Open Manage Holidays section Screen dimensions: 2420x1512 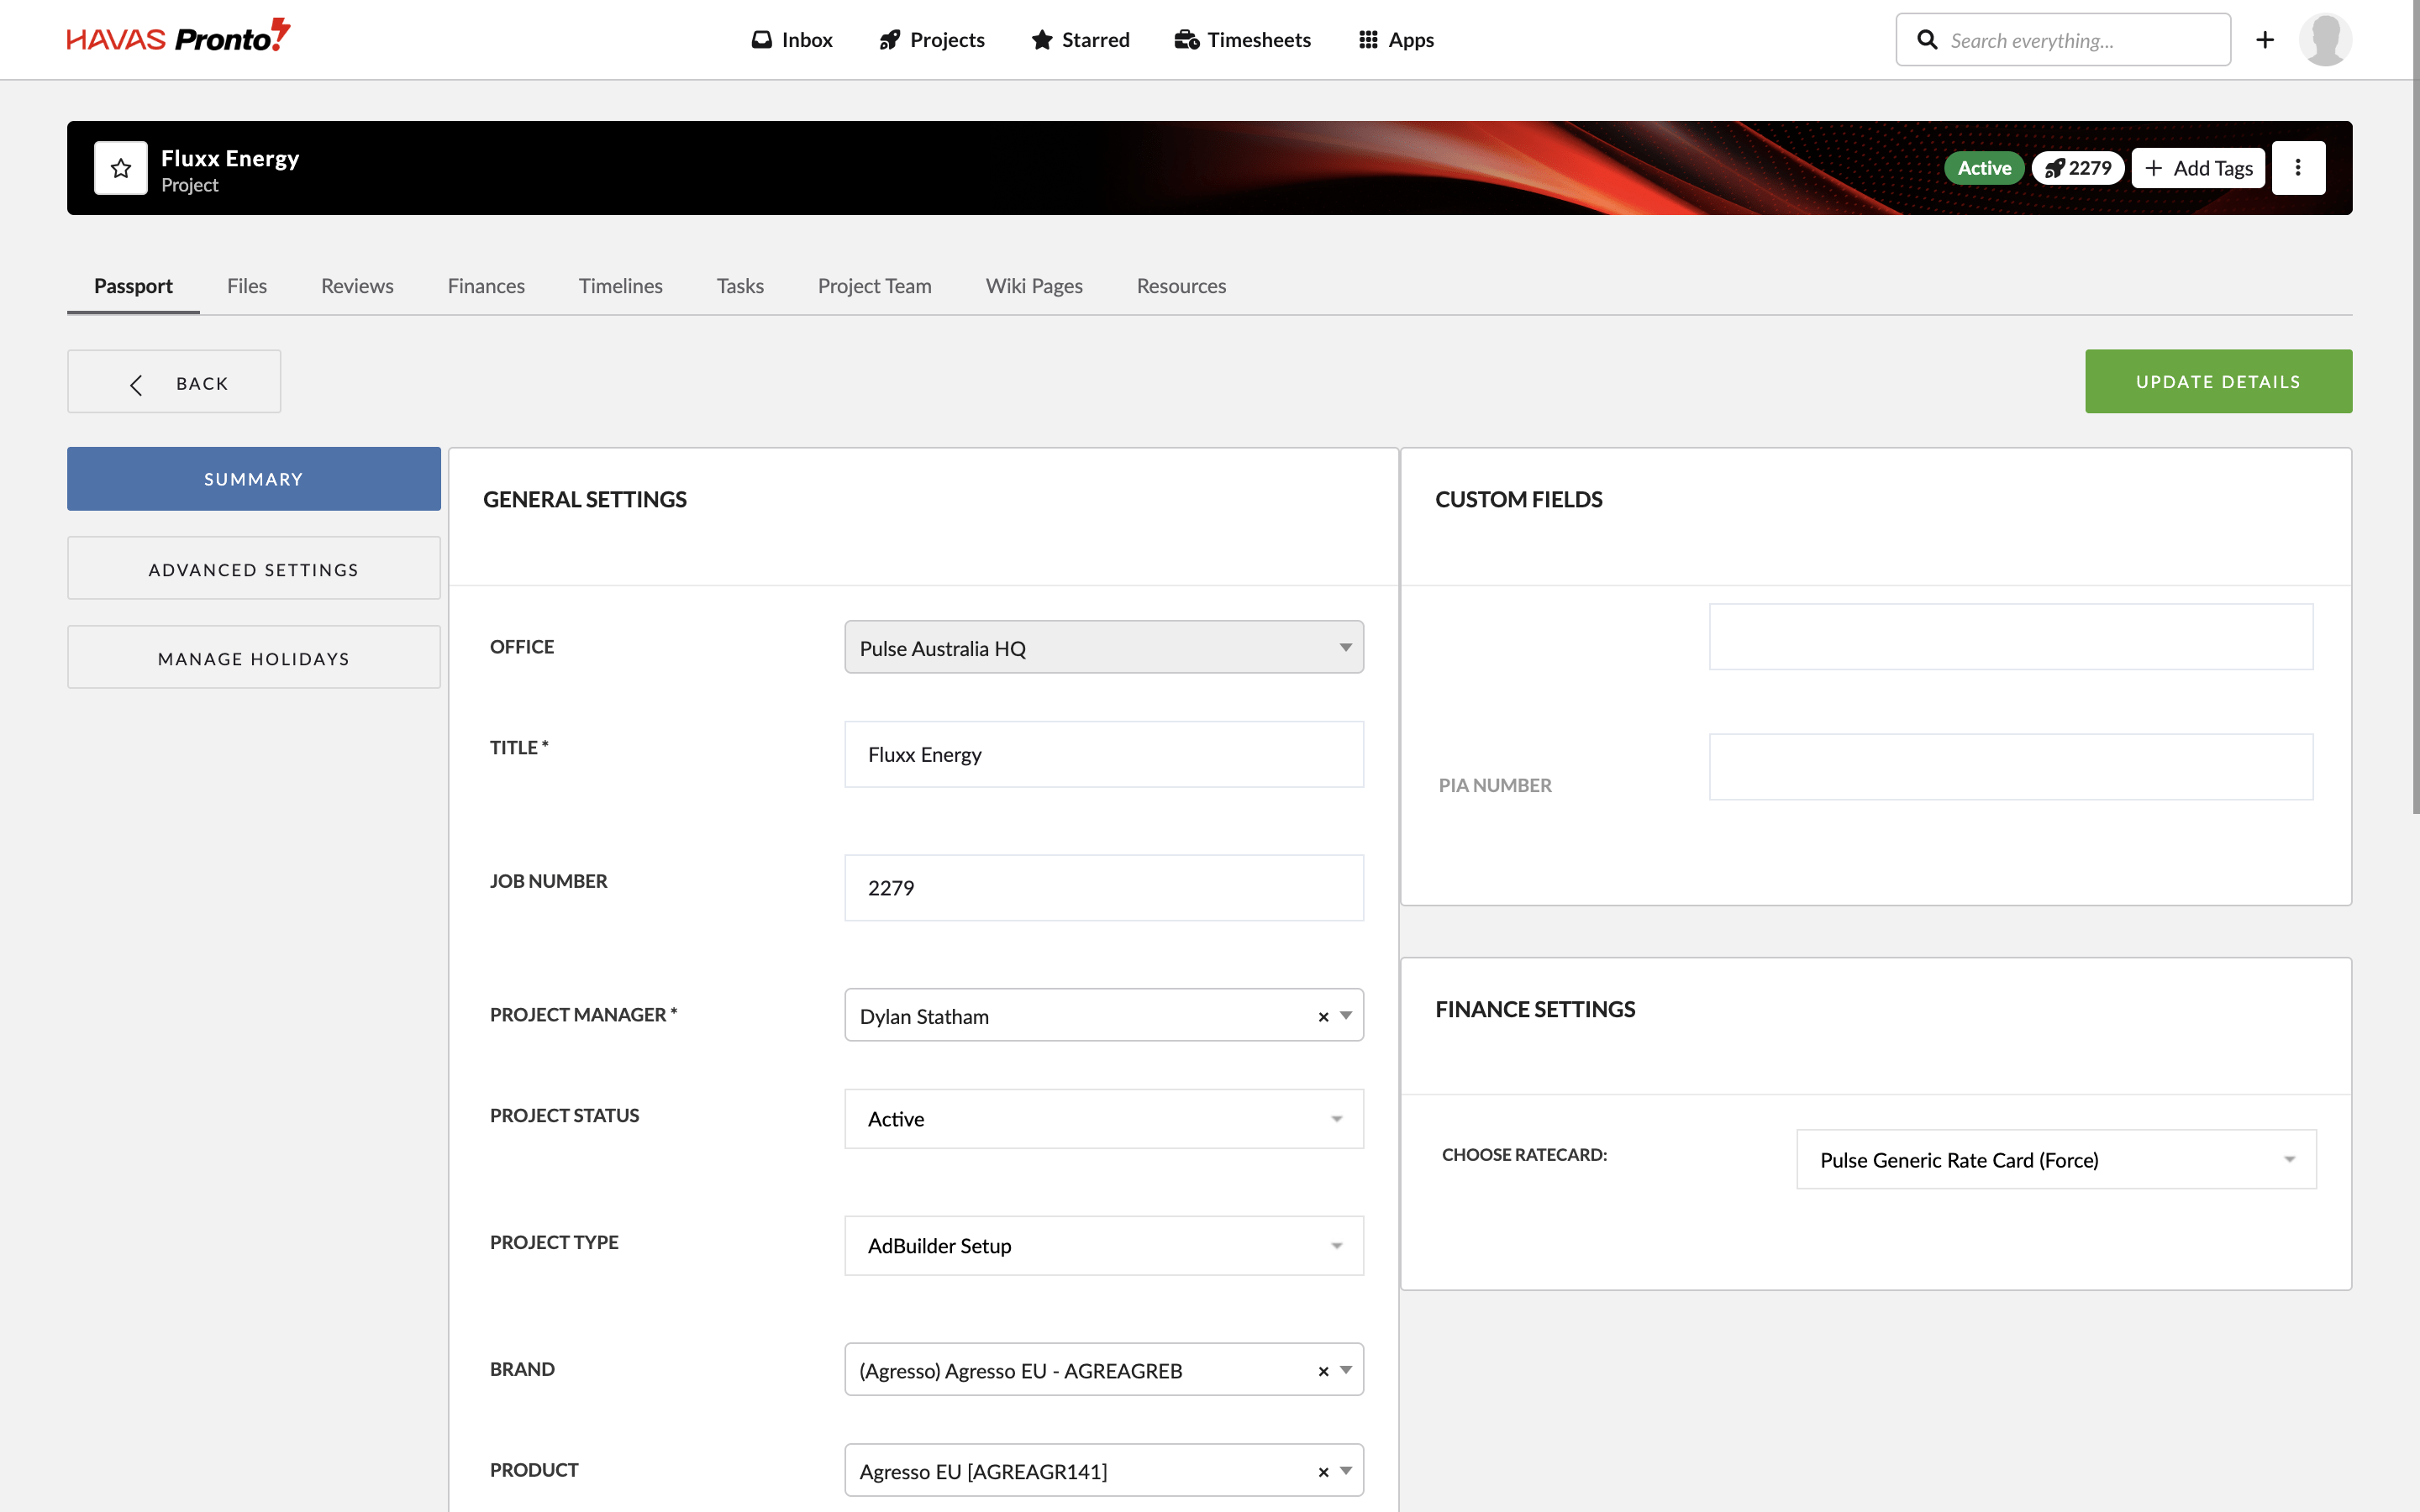254,658
